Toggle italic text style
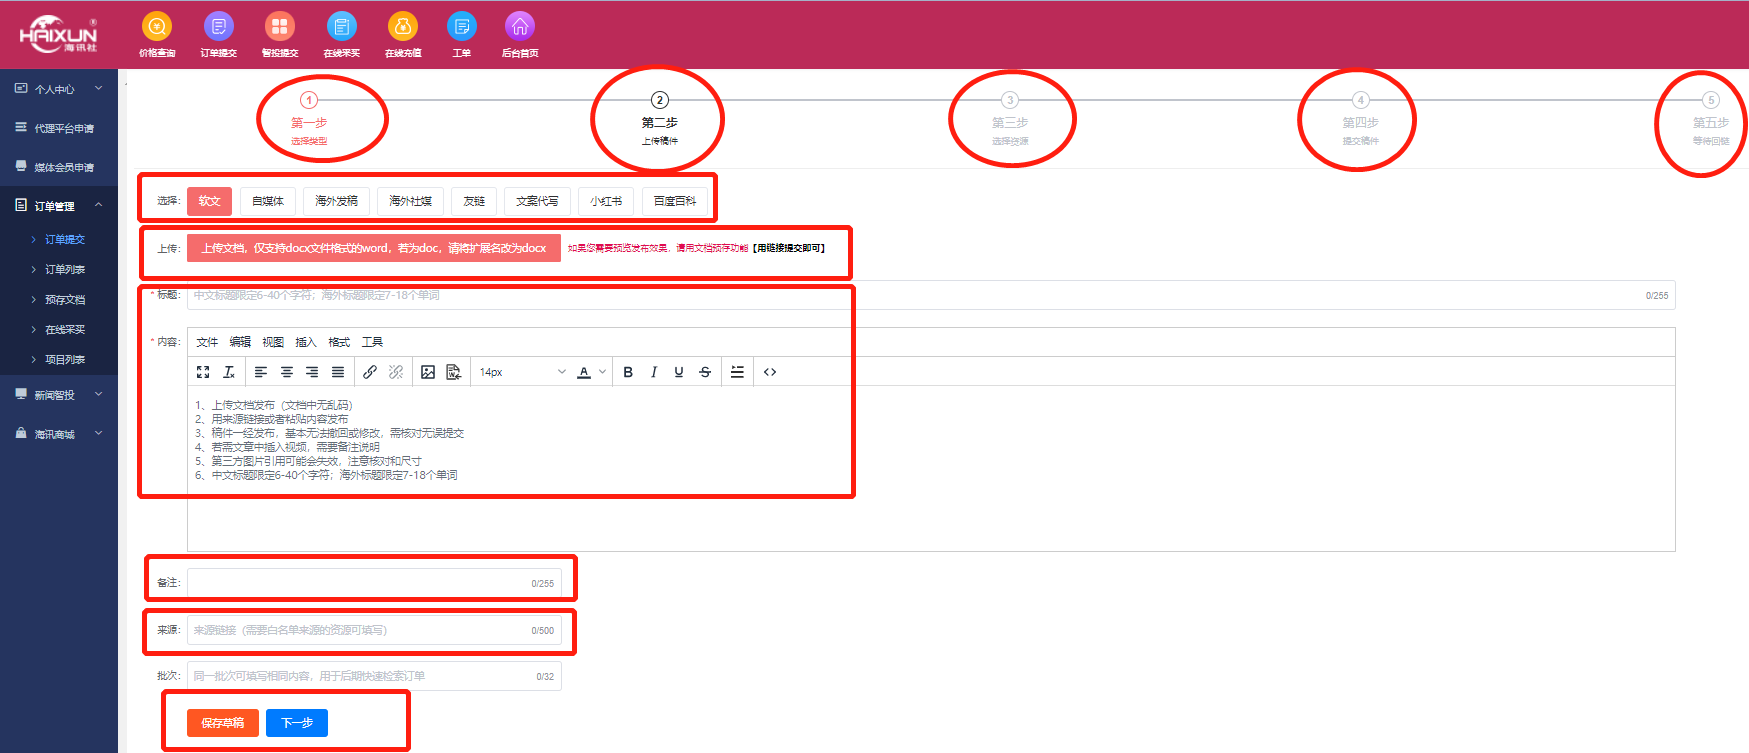The image size is (1749, 753). click(654, 372)
